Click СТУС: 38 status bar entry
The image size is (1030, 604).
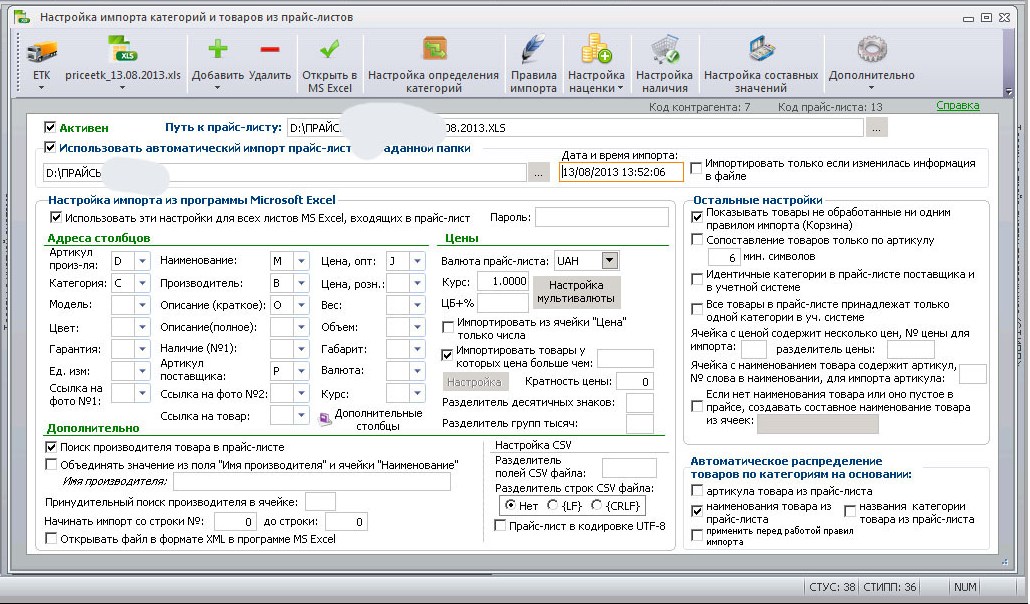pos(832,588)
